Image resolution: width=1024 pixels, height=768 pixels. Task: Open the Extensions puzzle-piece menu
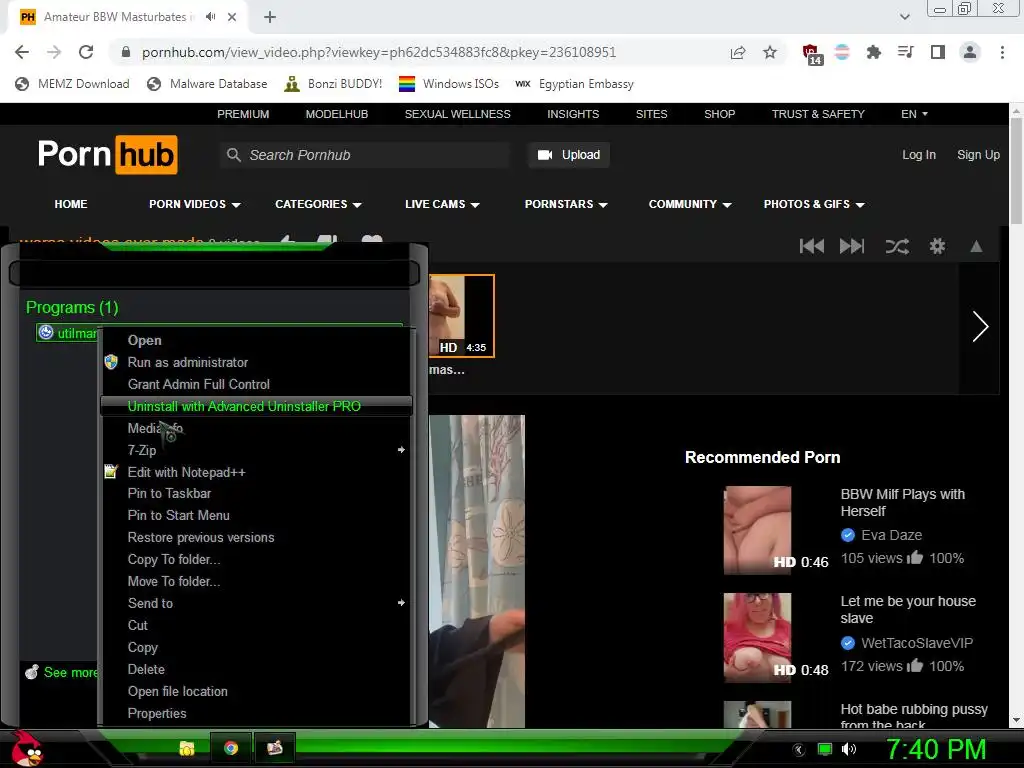(873, 52)
